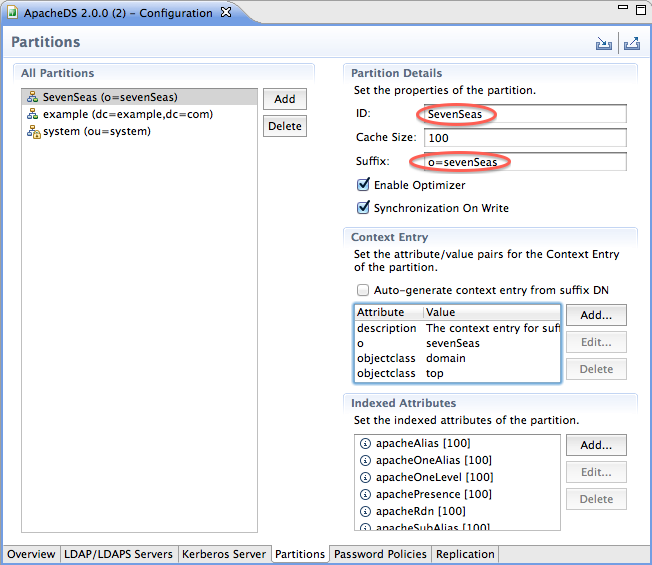Click the import configuration icon

coord(602,43)
